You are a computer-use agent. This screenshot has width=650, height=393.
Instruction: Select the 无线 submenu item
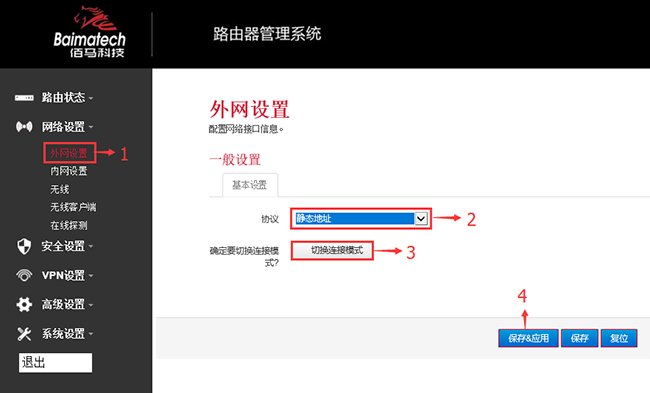click(60, 189)
